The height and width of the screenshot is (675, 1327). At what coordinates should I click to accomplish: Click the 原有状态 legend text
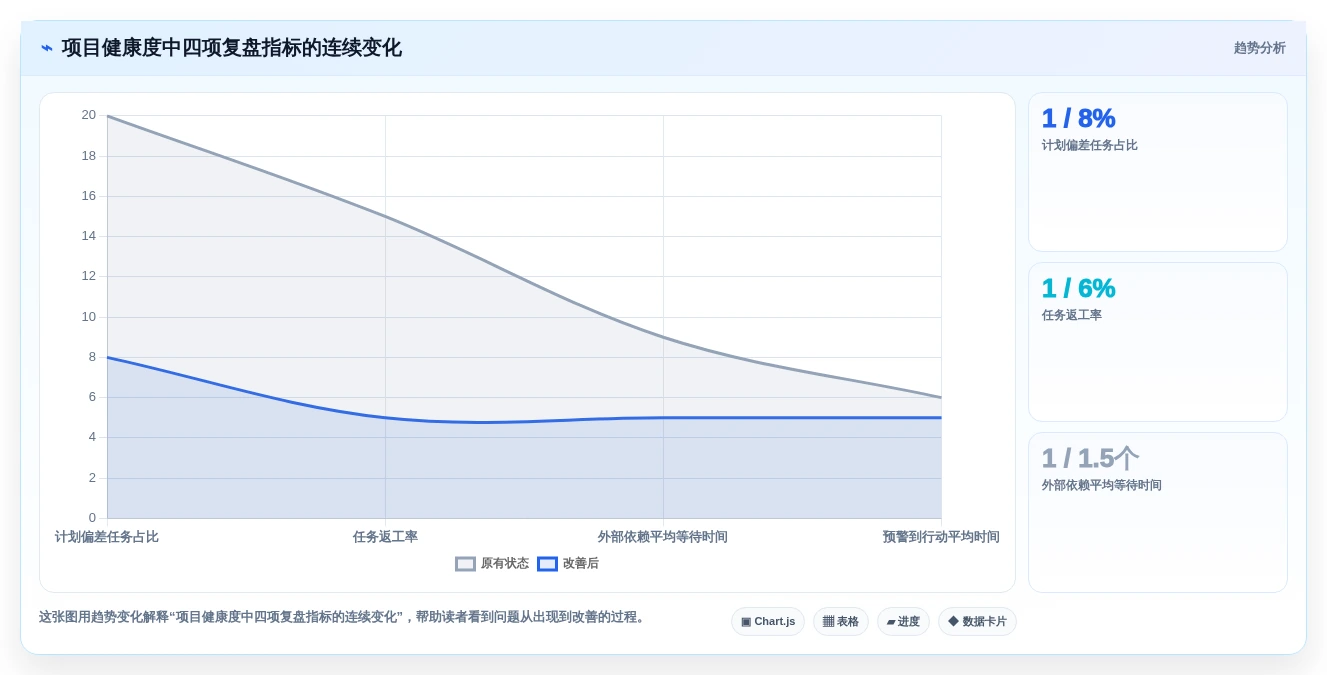505,564
